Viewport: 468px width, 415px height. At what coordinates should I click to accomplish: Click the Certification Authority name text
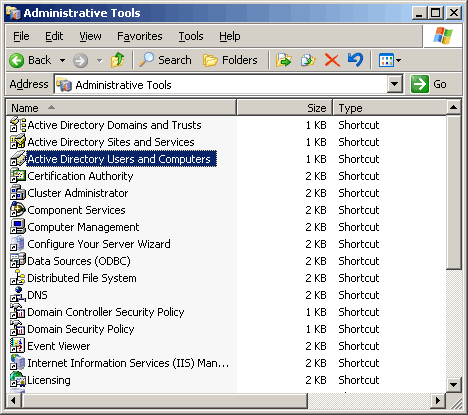80,176
